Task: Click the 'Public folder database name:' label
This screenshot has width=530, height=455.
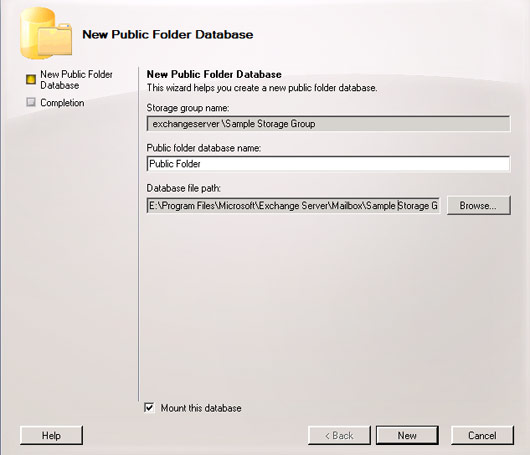Action: click(x=203, y=148)
